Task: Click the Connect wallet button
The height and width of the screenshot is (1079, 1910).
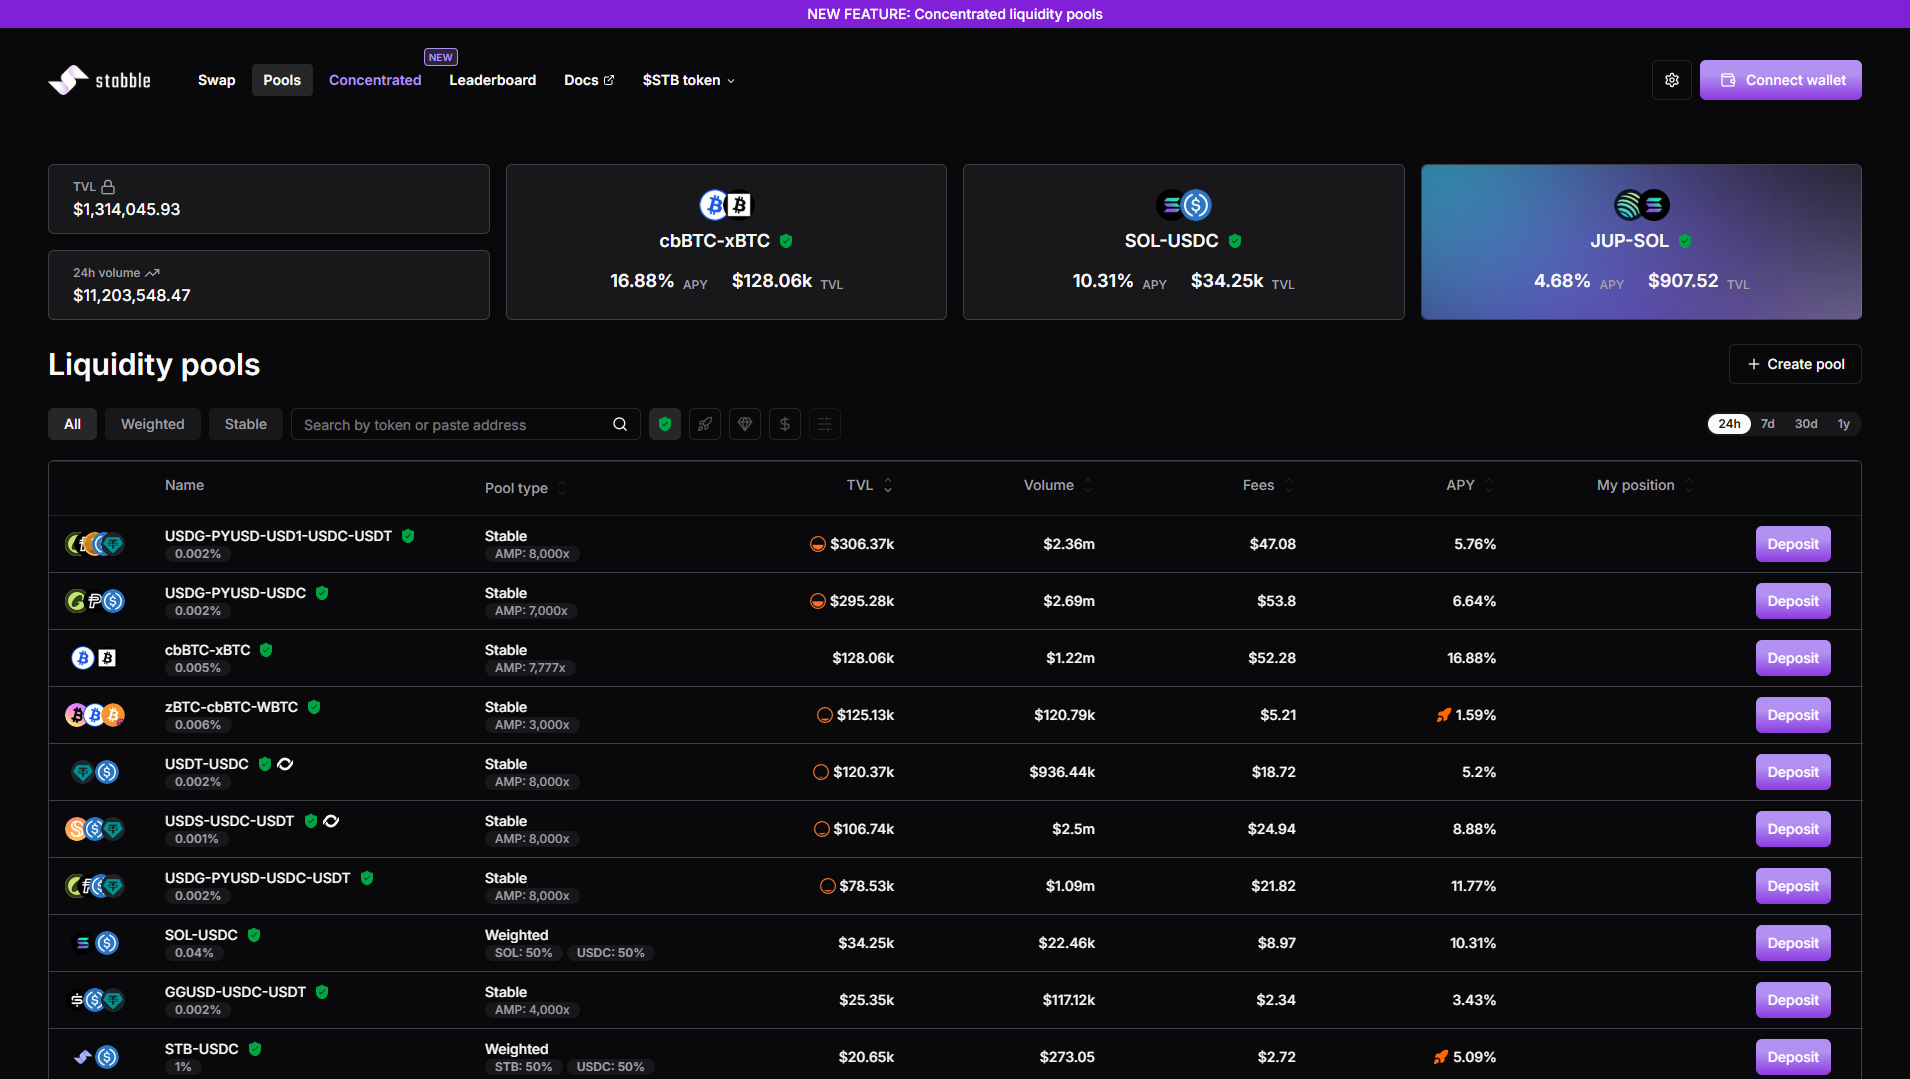Action: 1780,80
